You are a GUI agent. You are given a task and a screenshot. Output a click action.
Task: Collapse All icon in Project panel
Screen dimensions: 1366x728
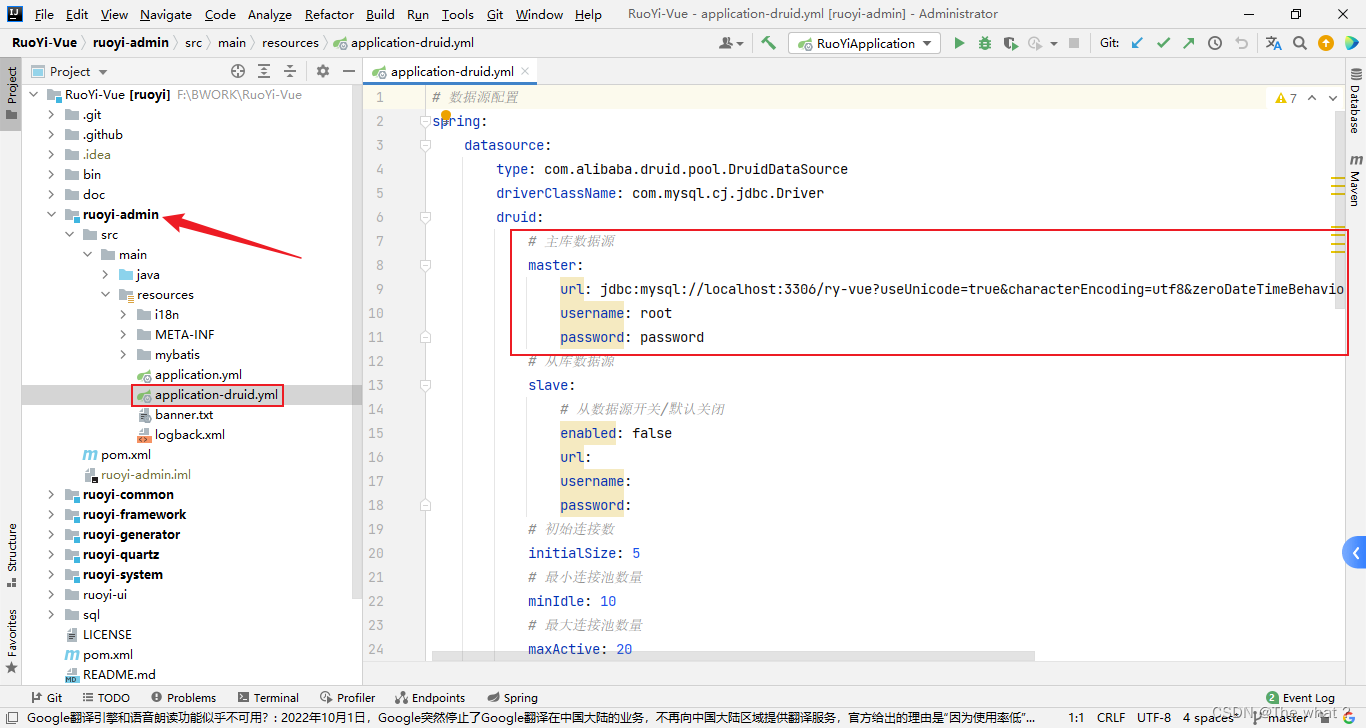point(290,71)
